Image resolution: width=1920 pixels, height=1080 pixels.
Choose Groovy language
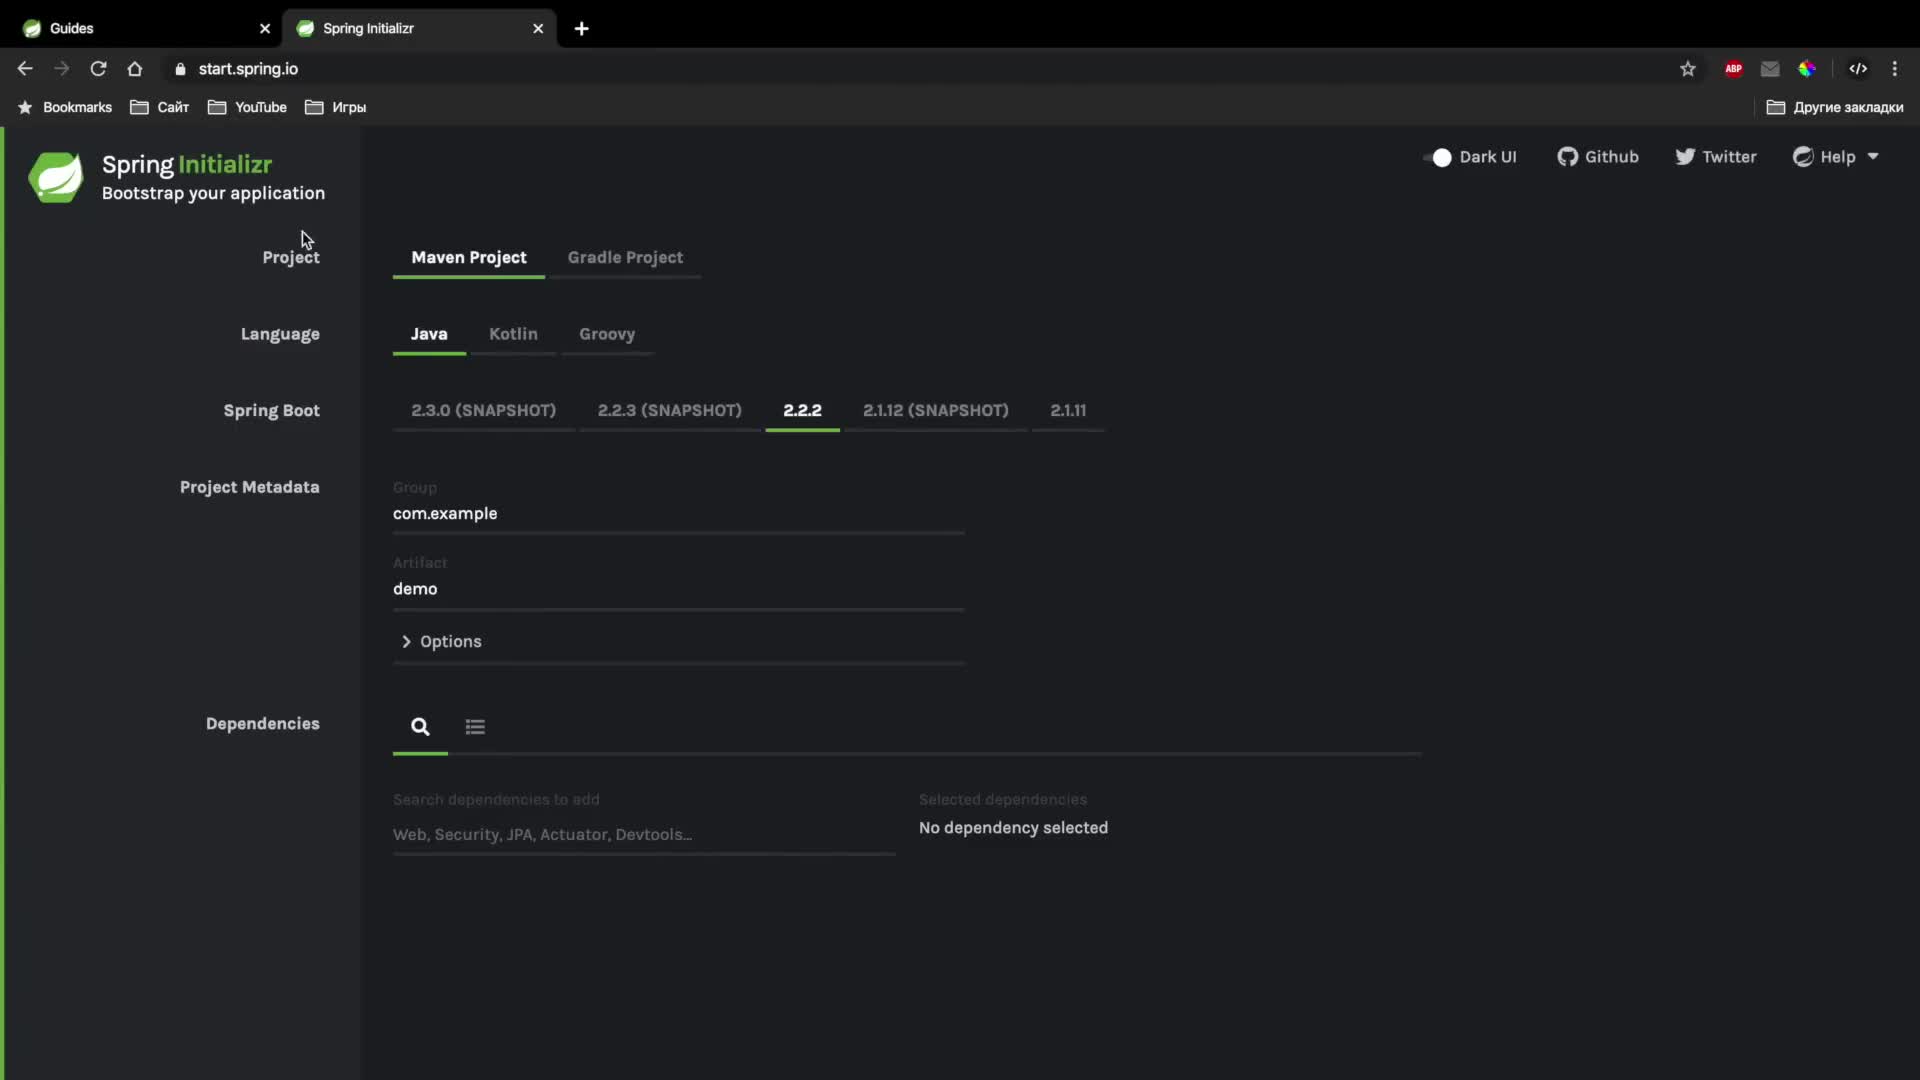coord(607,334)
